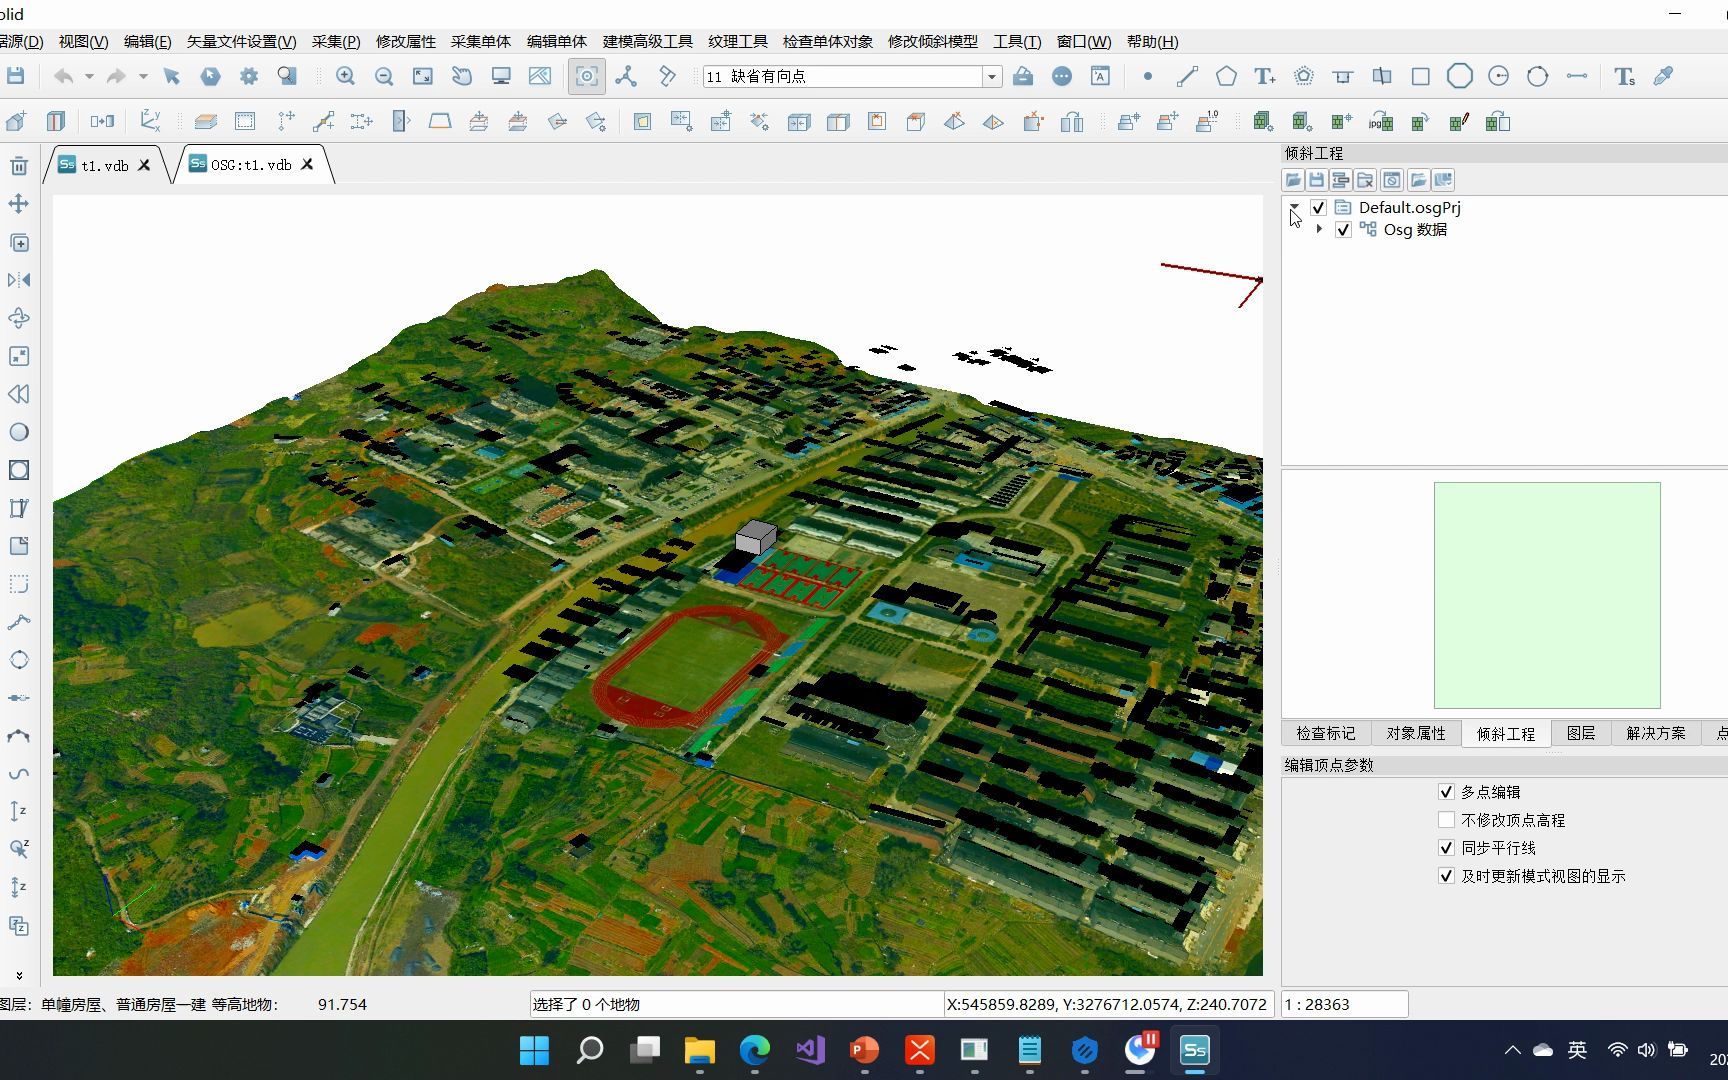Switch to the 解决方案 panel tab
1728x1080 pixels.
coord(1656,734)
